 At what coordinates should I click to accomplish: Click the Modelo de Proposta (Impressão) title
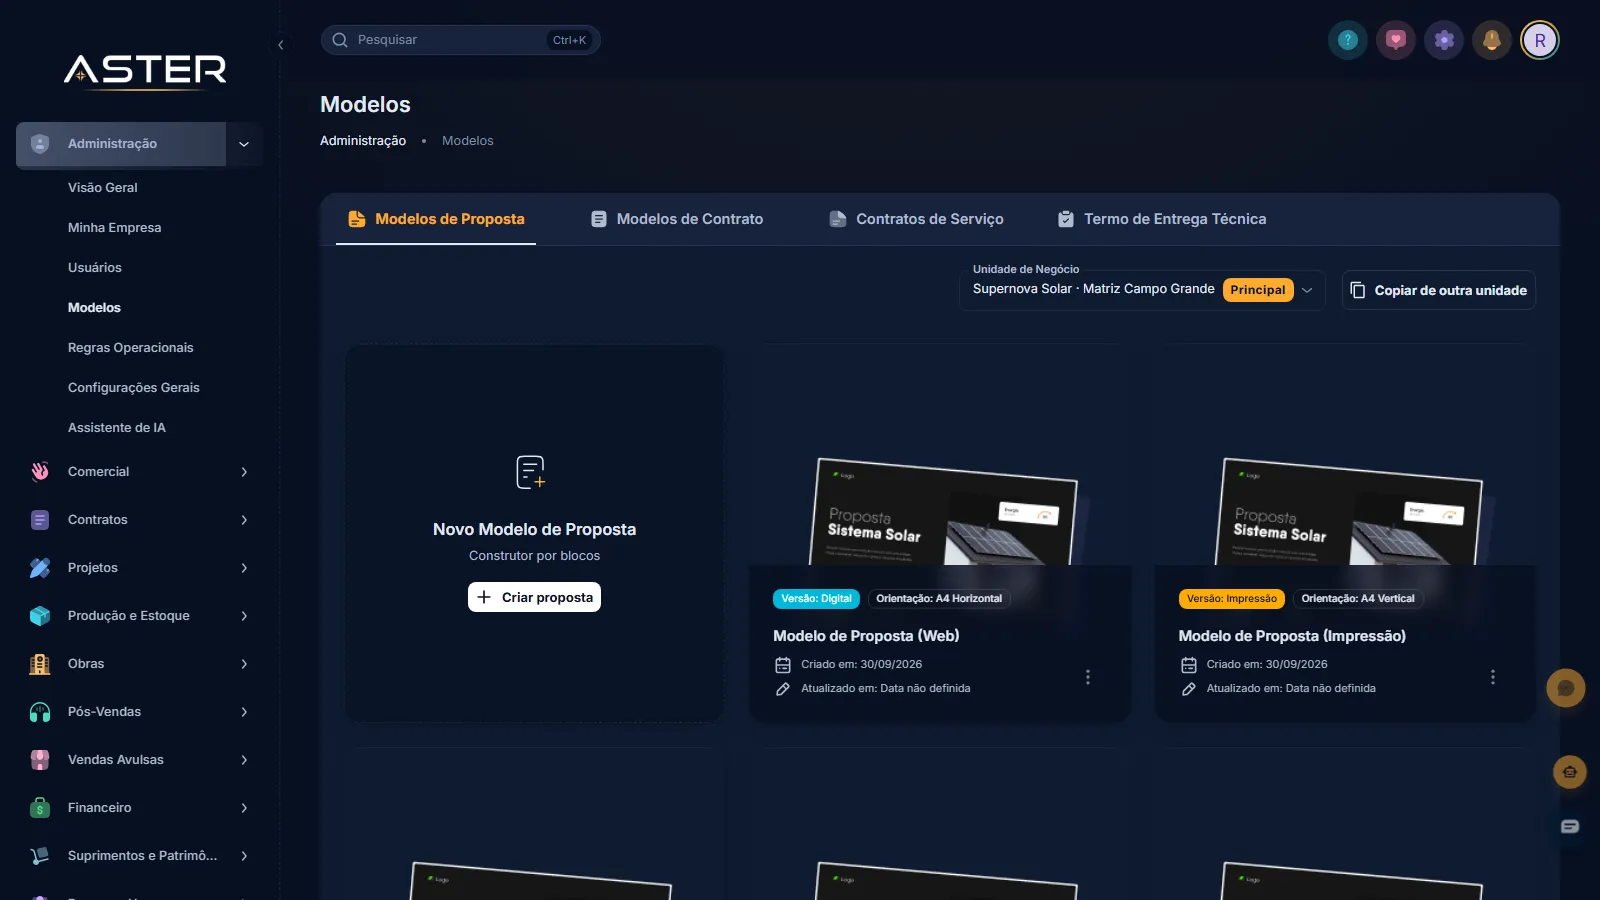pyautogui.click(x=1292, y=636)
